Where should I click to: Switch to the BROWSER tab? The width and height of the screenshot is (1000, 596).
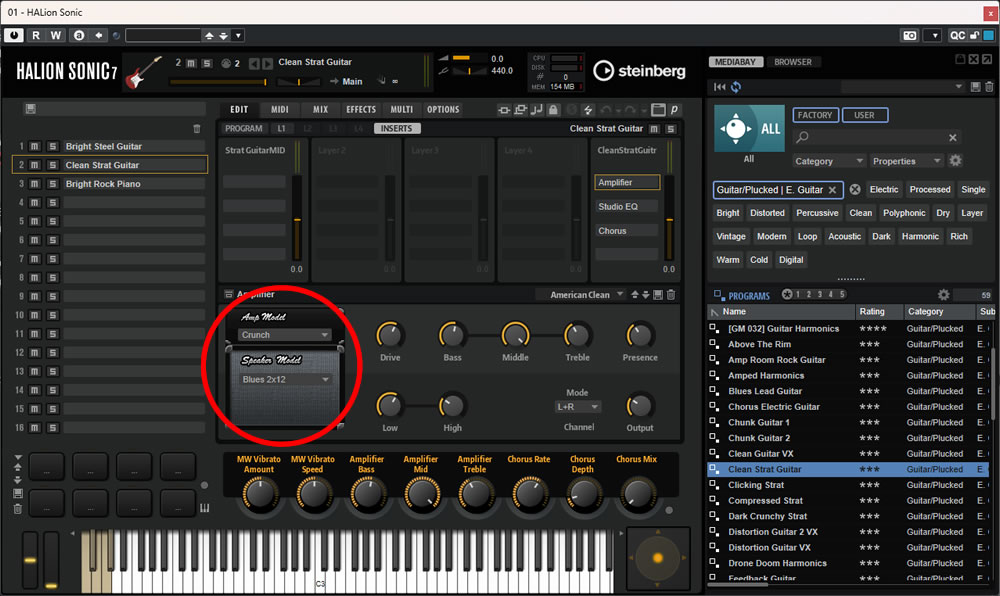(x=793, y=62)
